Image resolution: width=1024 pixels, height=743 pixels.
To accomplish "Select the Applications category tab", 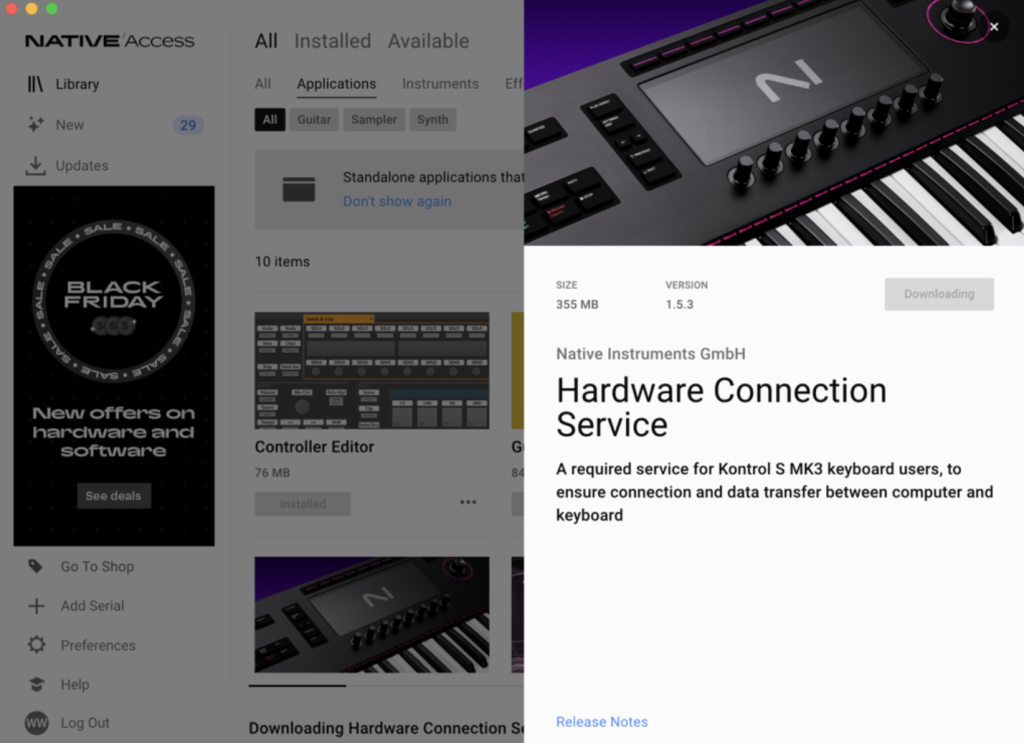I will coord(336,84).
